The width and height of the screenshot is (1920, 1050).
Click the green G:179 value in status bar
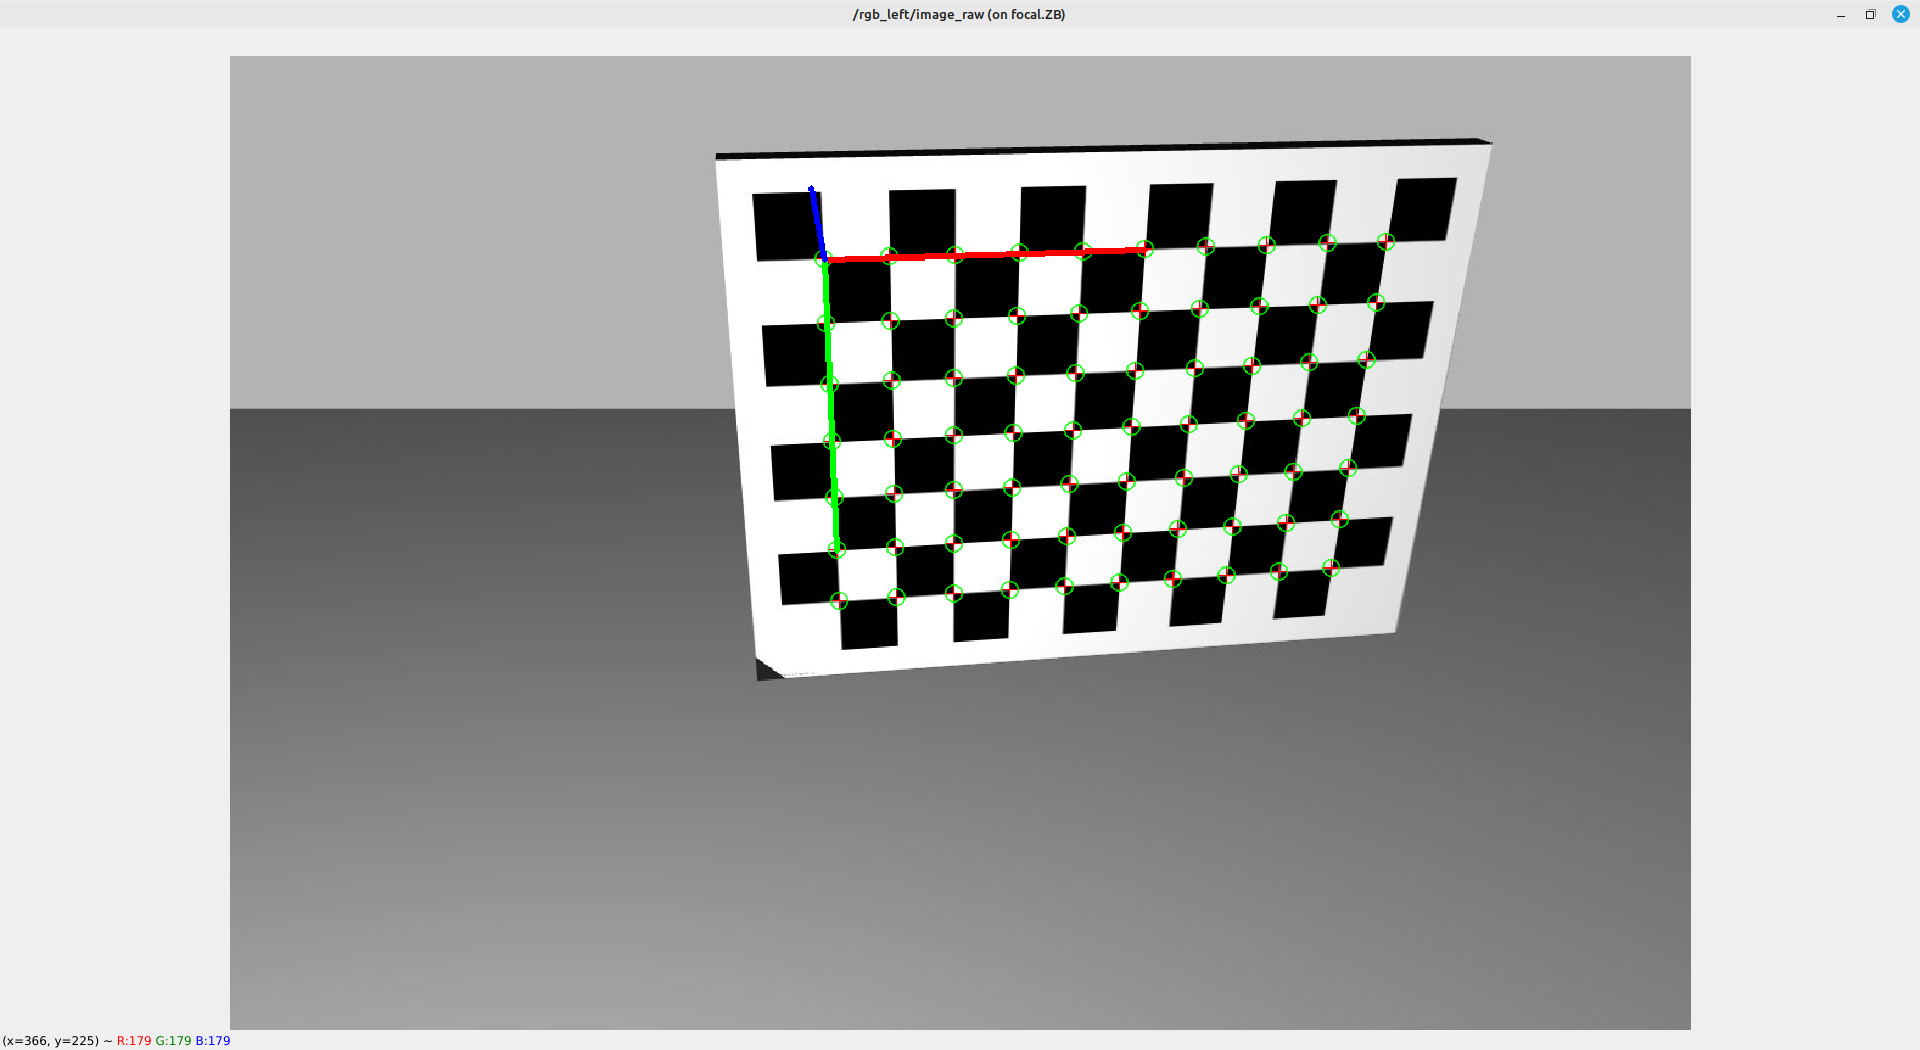173,1041
